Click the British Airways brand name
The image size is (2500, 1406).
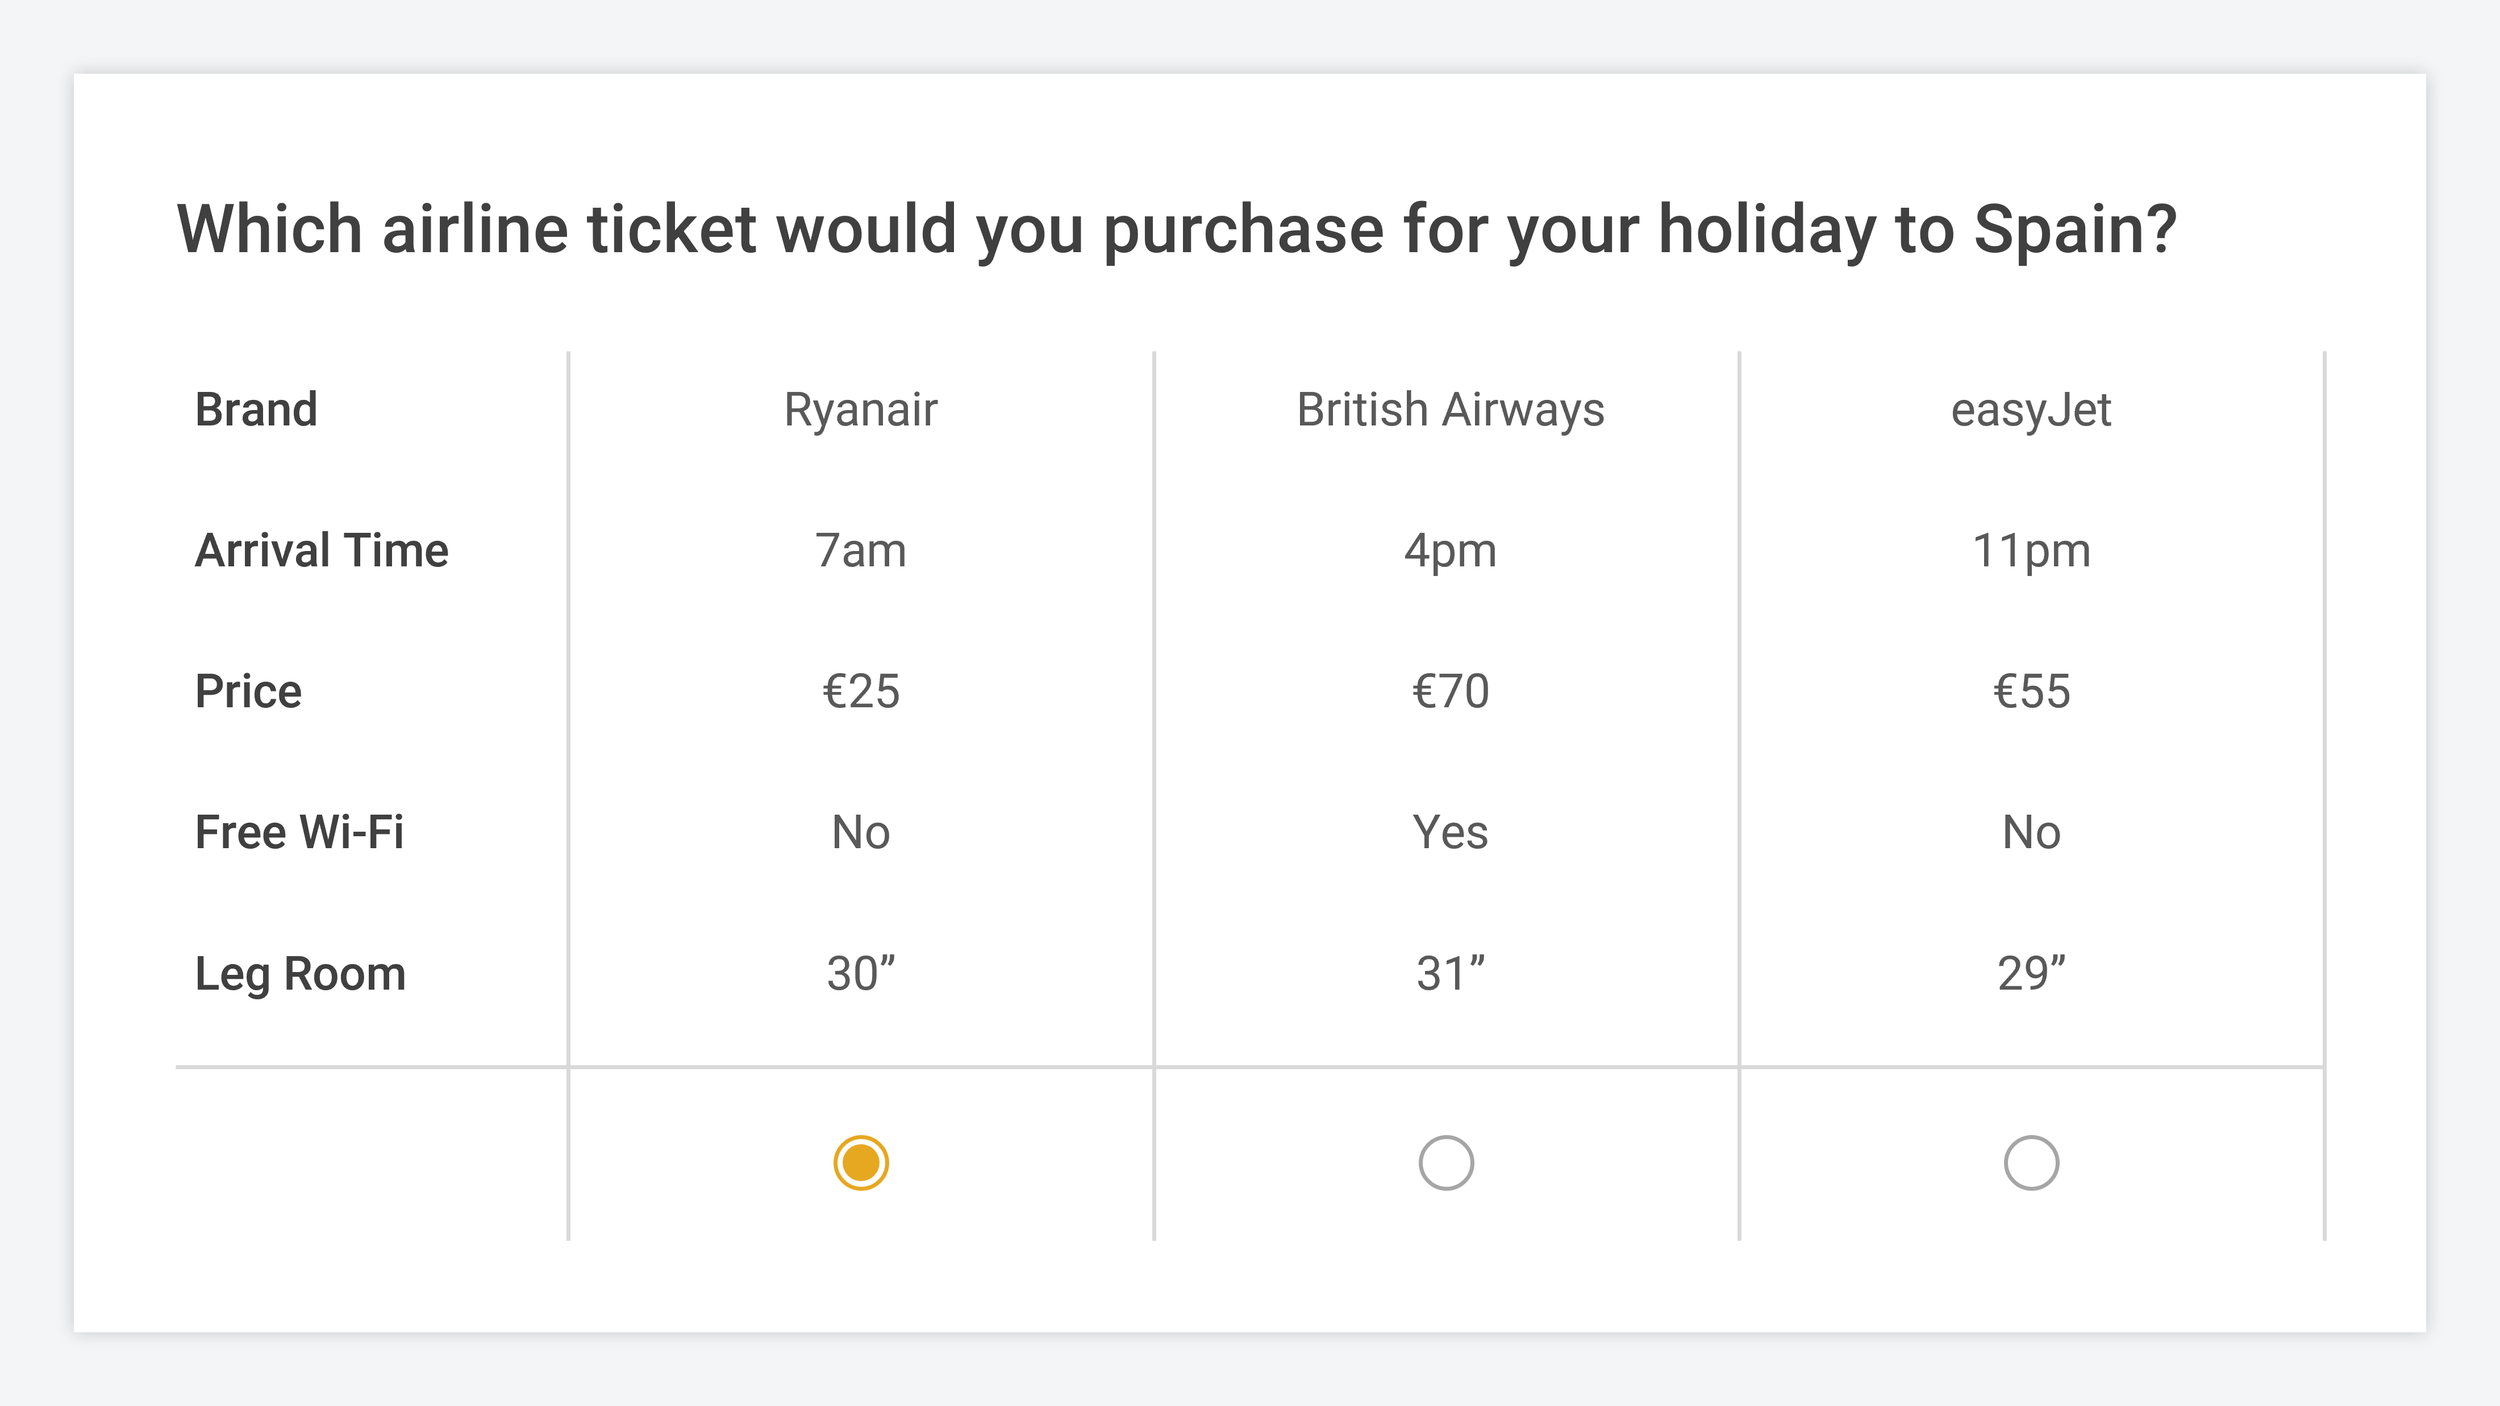coord(1450,410)
